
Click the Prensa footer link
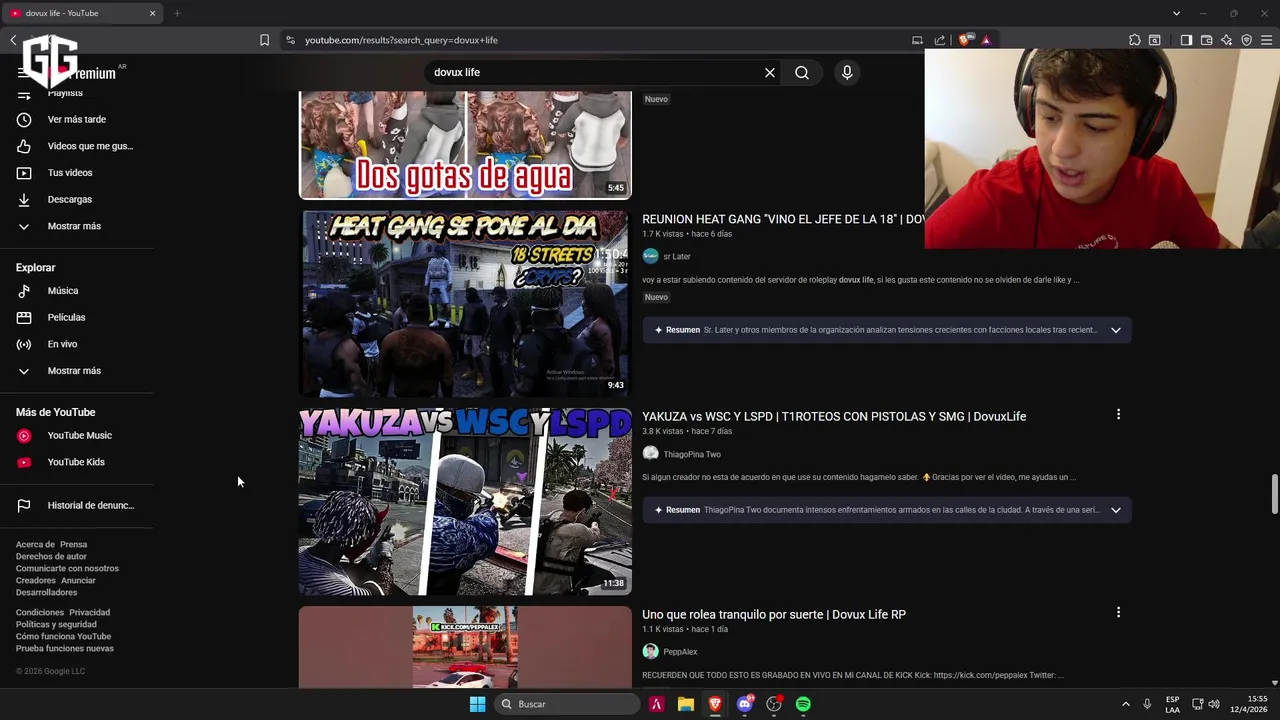coord(73,545)
